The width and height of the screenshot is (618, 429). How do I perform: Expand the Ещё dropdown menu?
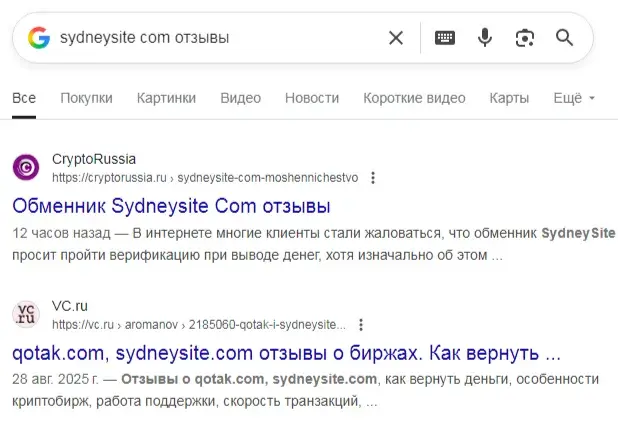[x=574, y=98]
